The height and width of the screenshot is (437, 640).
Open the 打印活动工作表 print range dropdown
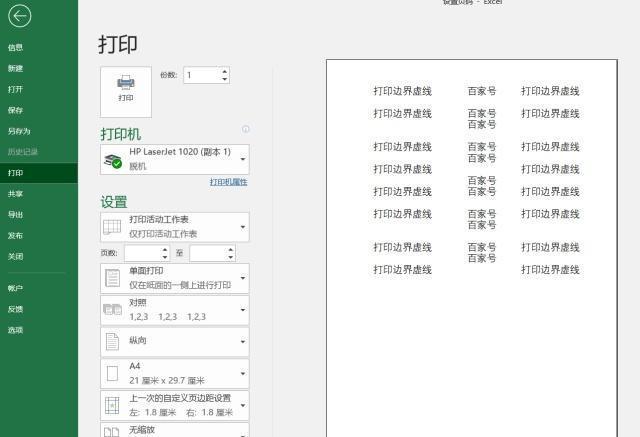point(243,227)
